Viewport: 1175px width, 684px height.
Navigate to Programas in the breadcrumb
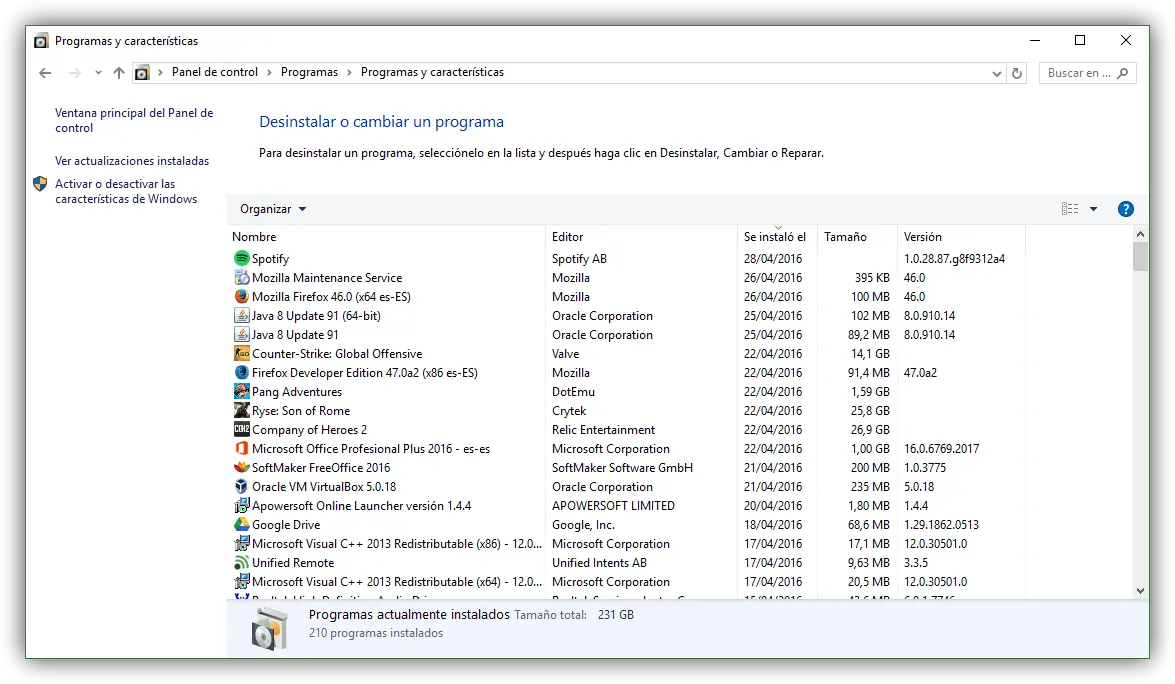[309, 71]
